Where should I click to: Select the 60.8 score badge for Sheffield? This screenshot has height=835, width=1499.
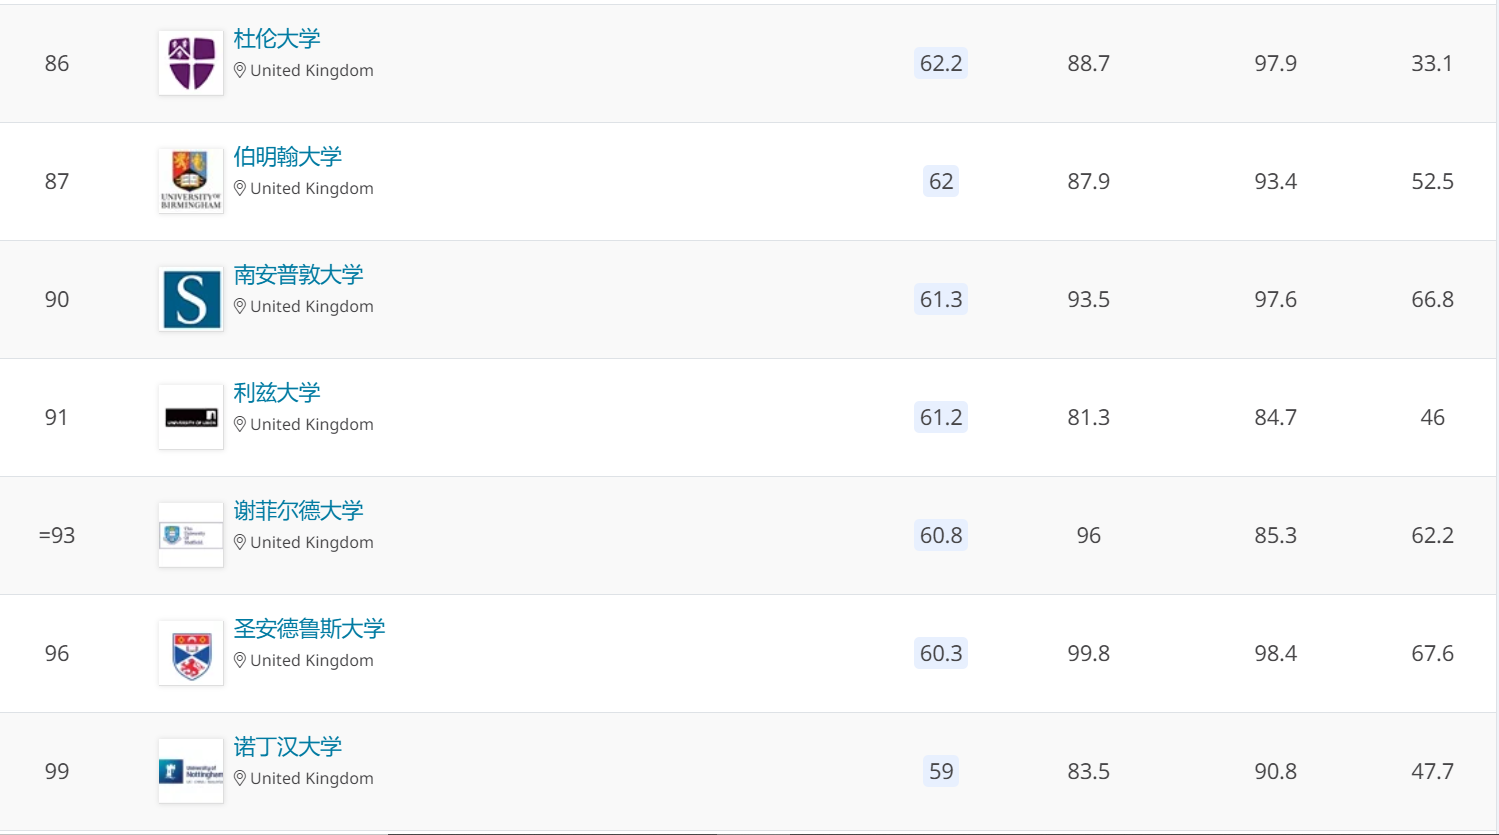point(941,535)
